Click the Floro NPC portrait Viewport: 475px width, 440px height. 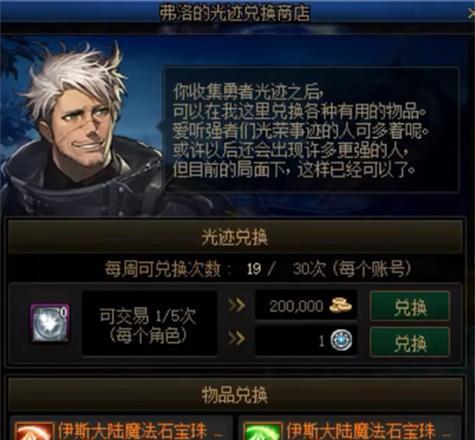(x=82, y=128)
